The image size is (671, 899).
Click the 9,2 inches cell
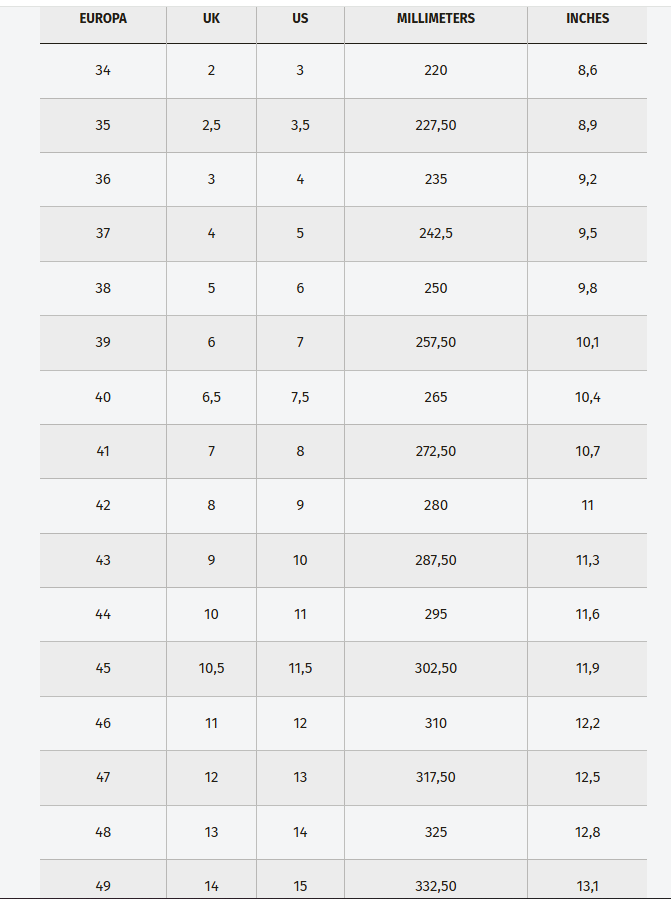click(x=587, y=180)
